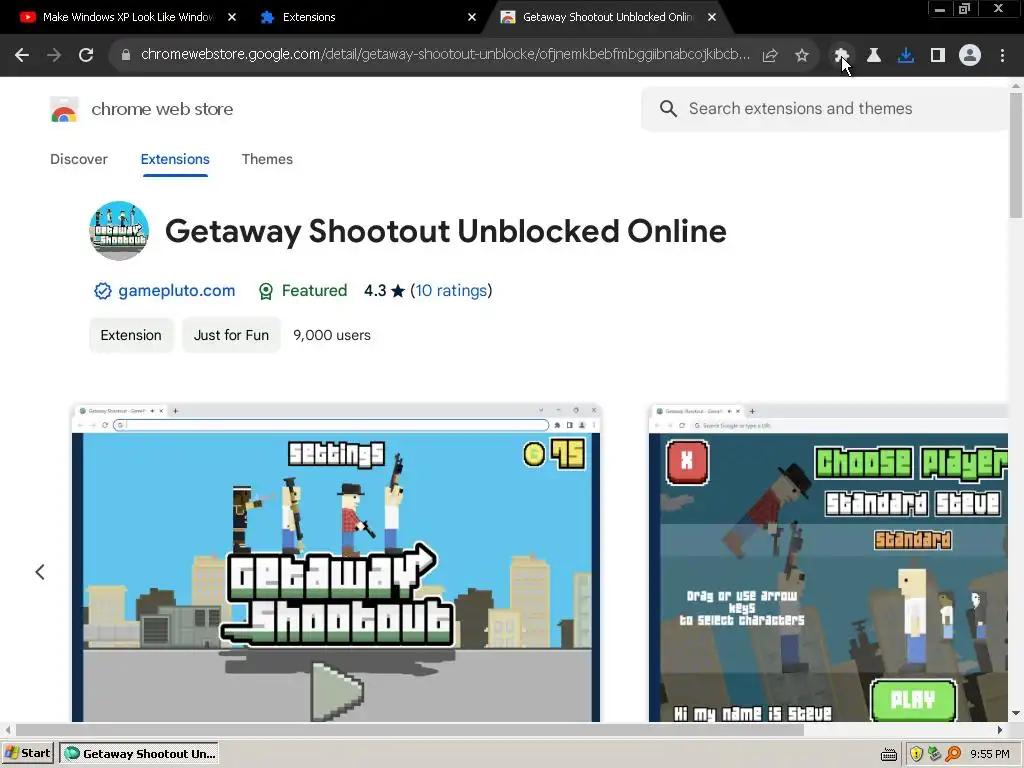Open the Choose Player screenshot
The height and width of the screenshot is (768, 1024).
[x=828, y=562]
